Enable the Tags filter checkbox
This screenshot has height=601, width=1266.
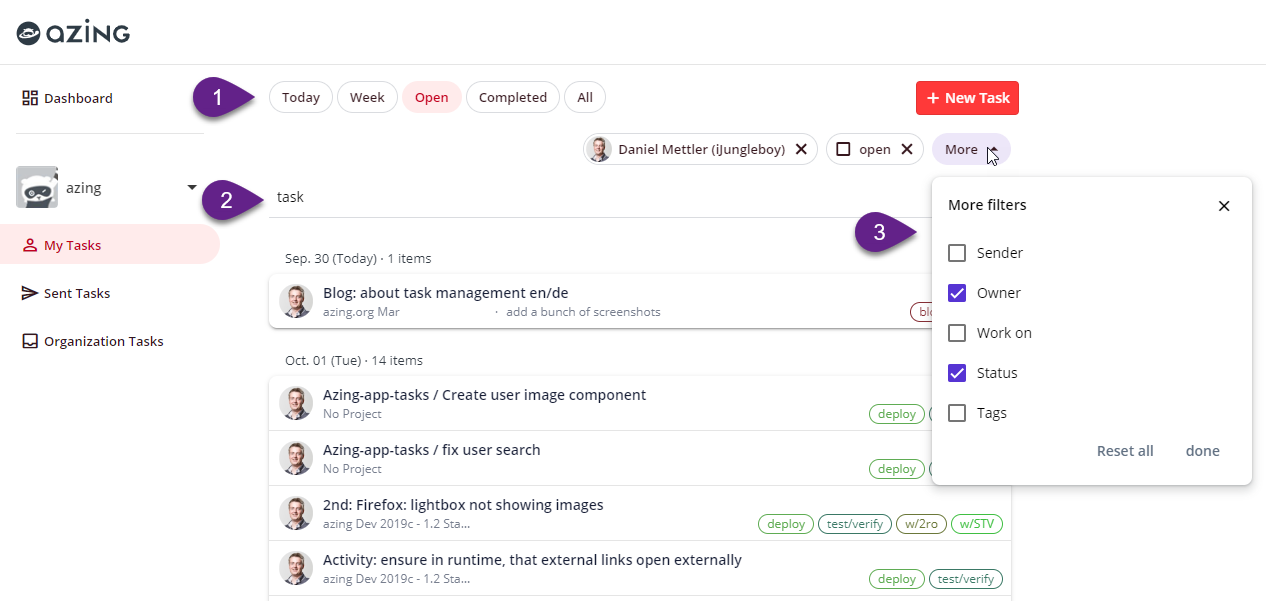coord(956,412)
